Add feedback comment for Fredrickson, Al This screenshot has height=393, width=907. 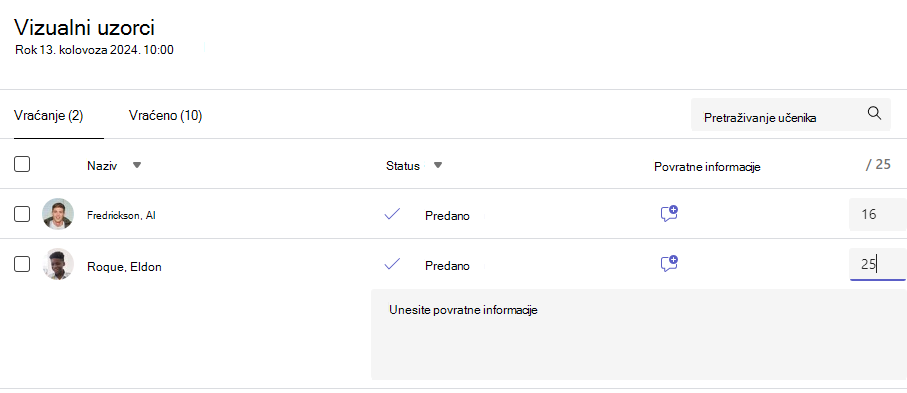669,214
